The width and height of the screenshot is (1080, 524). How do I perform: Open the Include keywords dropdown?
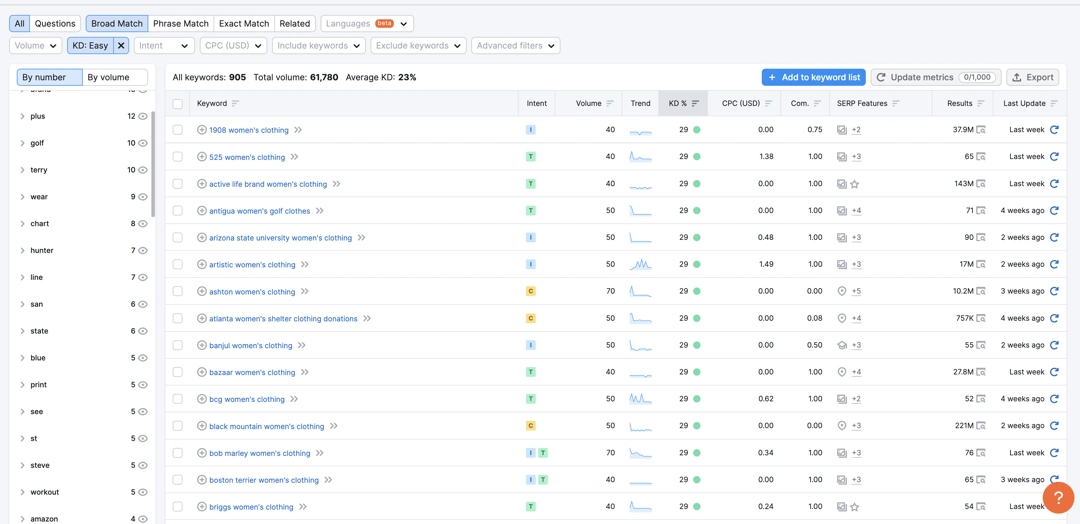tap(319, 45)
